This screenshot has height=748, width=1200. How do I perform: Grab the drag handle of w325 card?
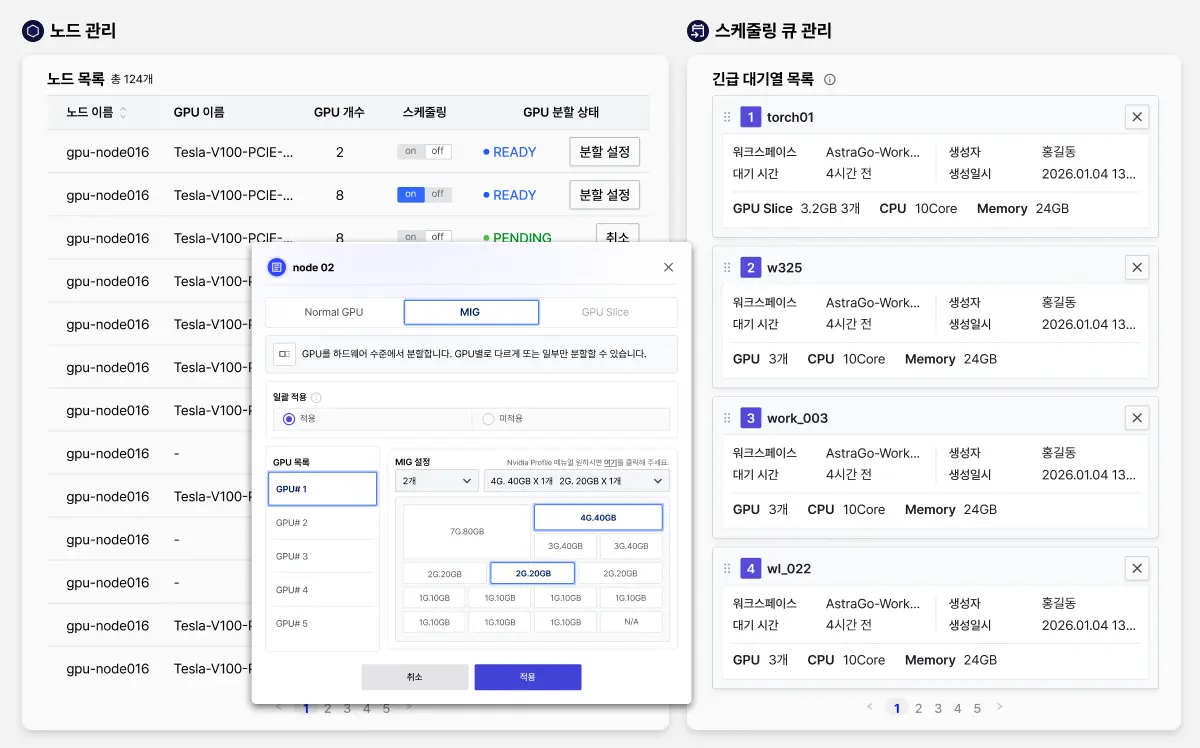(x=727, y=267)
